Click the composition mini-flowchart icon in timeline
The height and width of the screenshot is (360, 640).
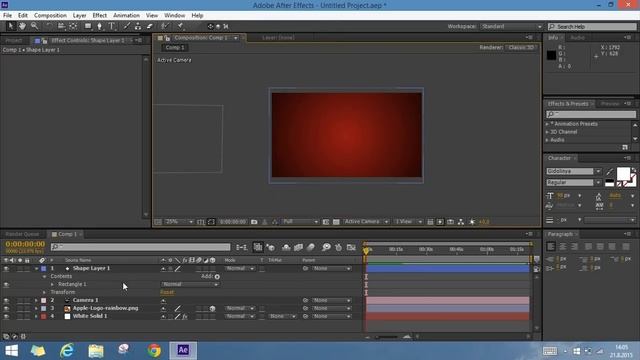(242, 247)
